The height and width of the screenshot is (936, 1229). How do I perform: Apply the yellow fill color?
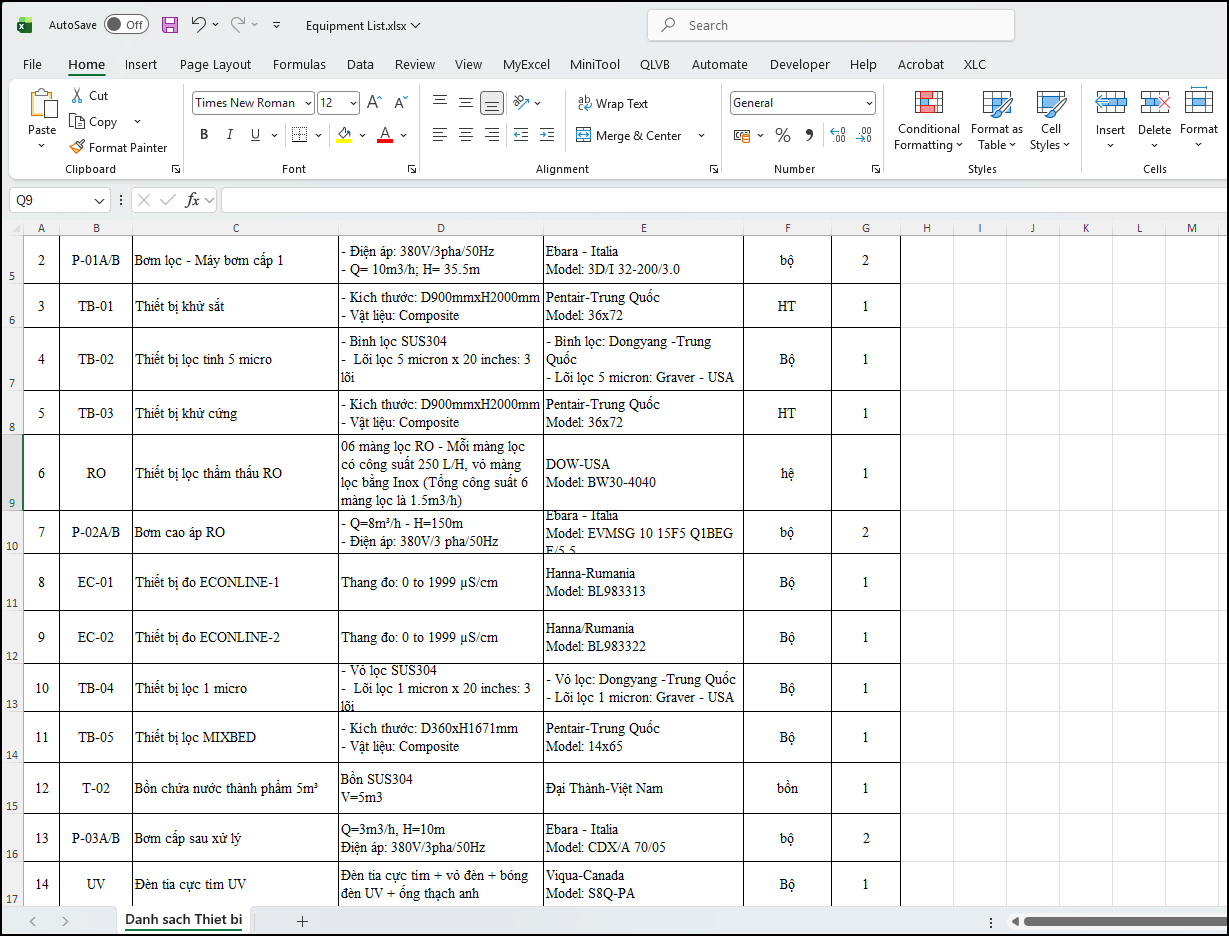(343, 135)
